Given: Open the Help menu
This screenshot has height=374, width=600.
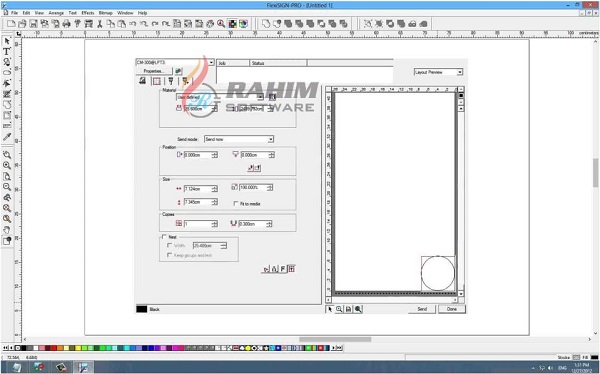Looking at the screenshot, I should 142,13.
